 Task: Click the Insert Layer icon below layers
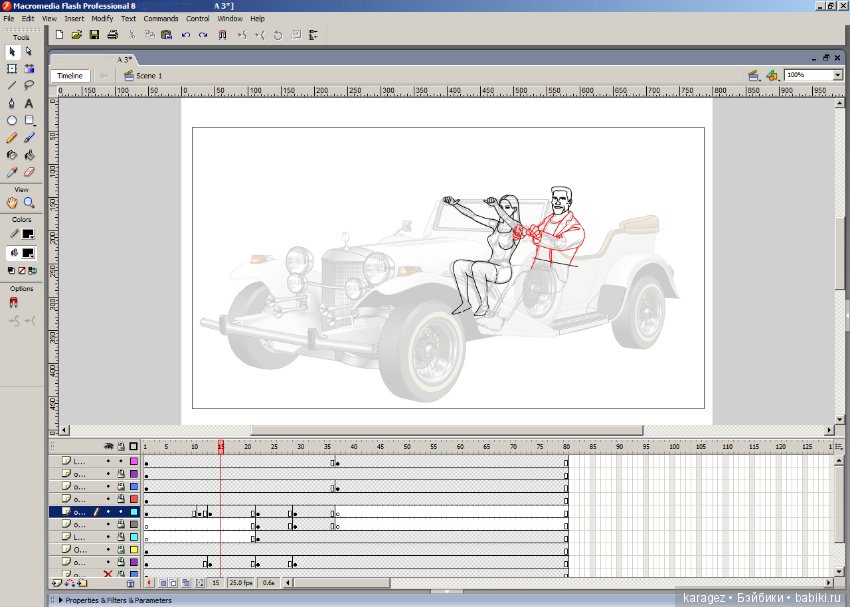(x=56, y=582)
